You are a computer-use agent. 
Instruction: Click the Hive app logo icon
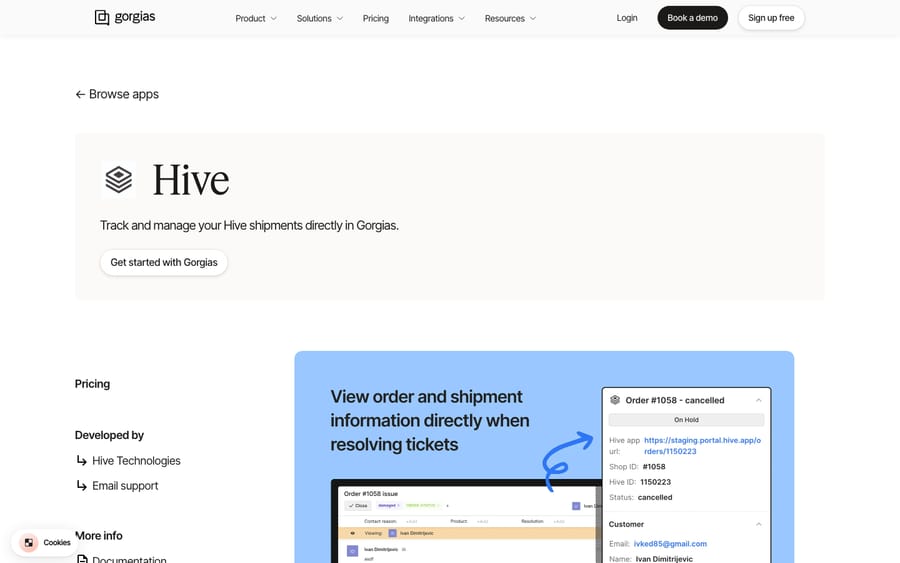(x=119, y=180)
